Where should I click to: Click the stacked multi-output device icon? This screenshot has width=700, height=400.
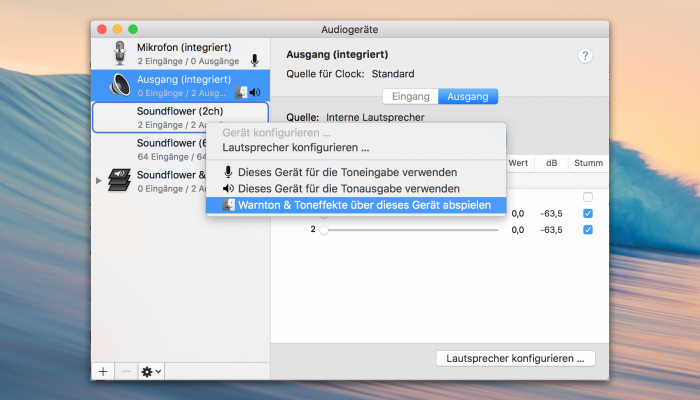click(120, 180)
